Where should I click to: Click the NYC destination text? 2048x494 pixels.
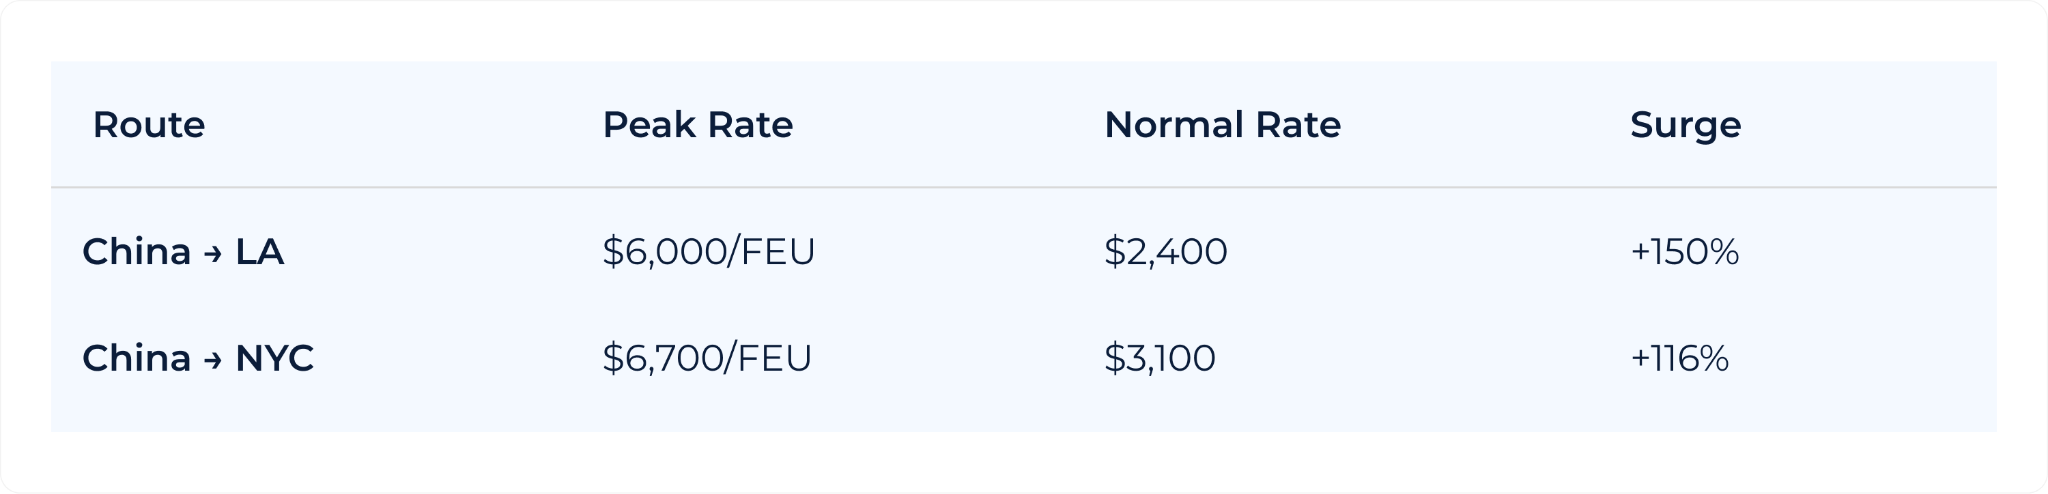point(275,358)
